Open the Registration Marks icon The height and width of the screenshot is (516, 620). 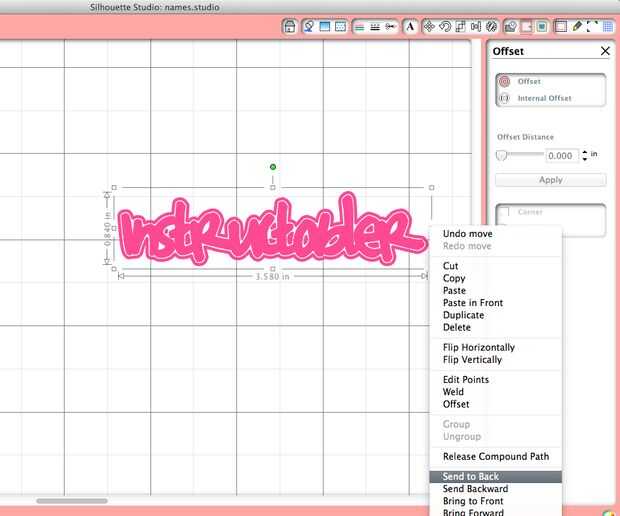coord(592,26)
